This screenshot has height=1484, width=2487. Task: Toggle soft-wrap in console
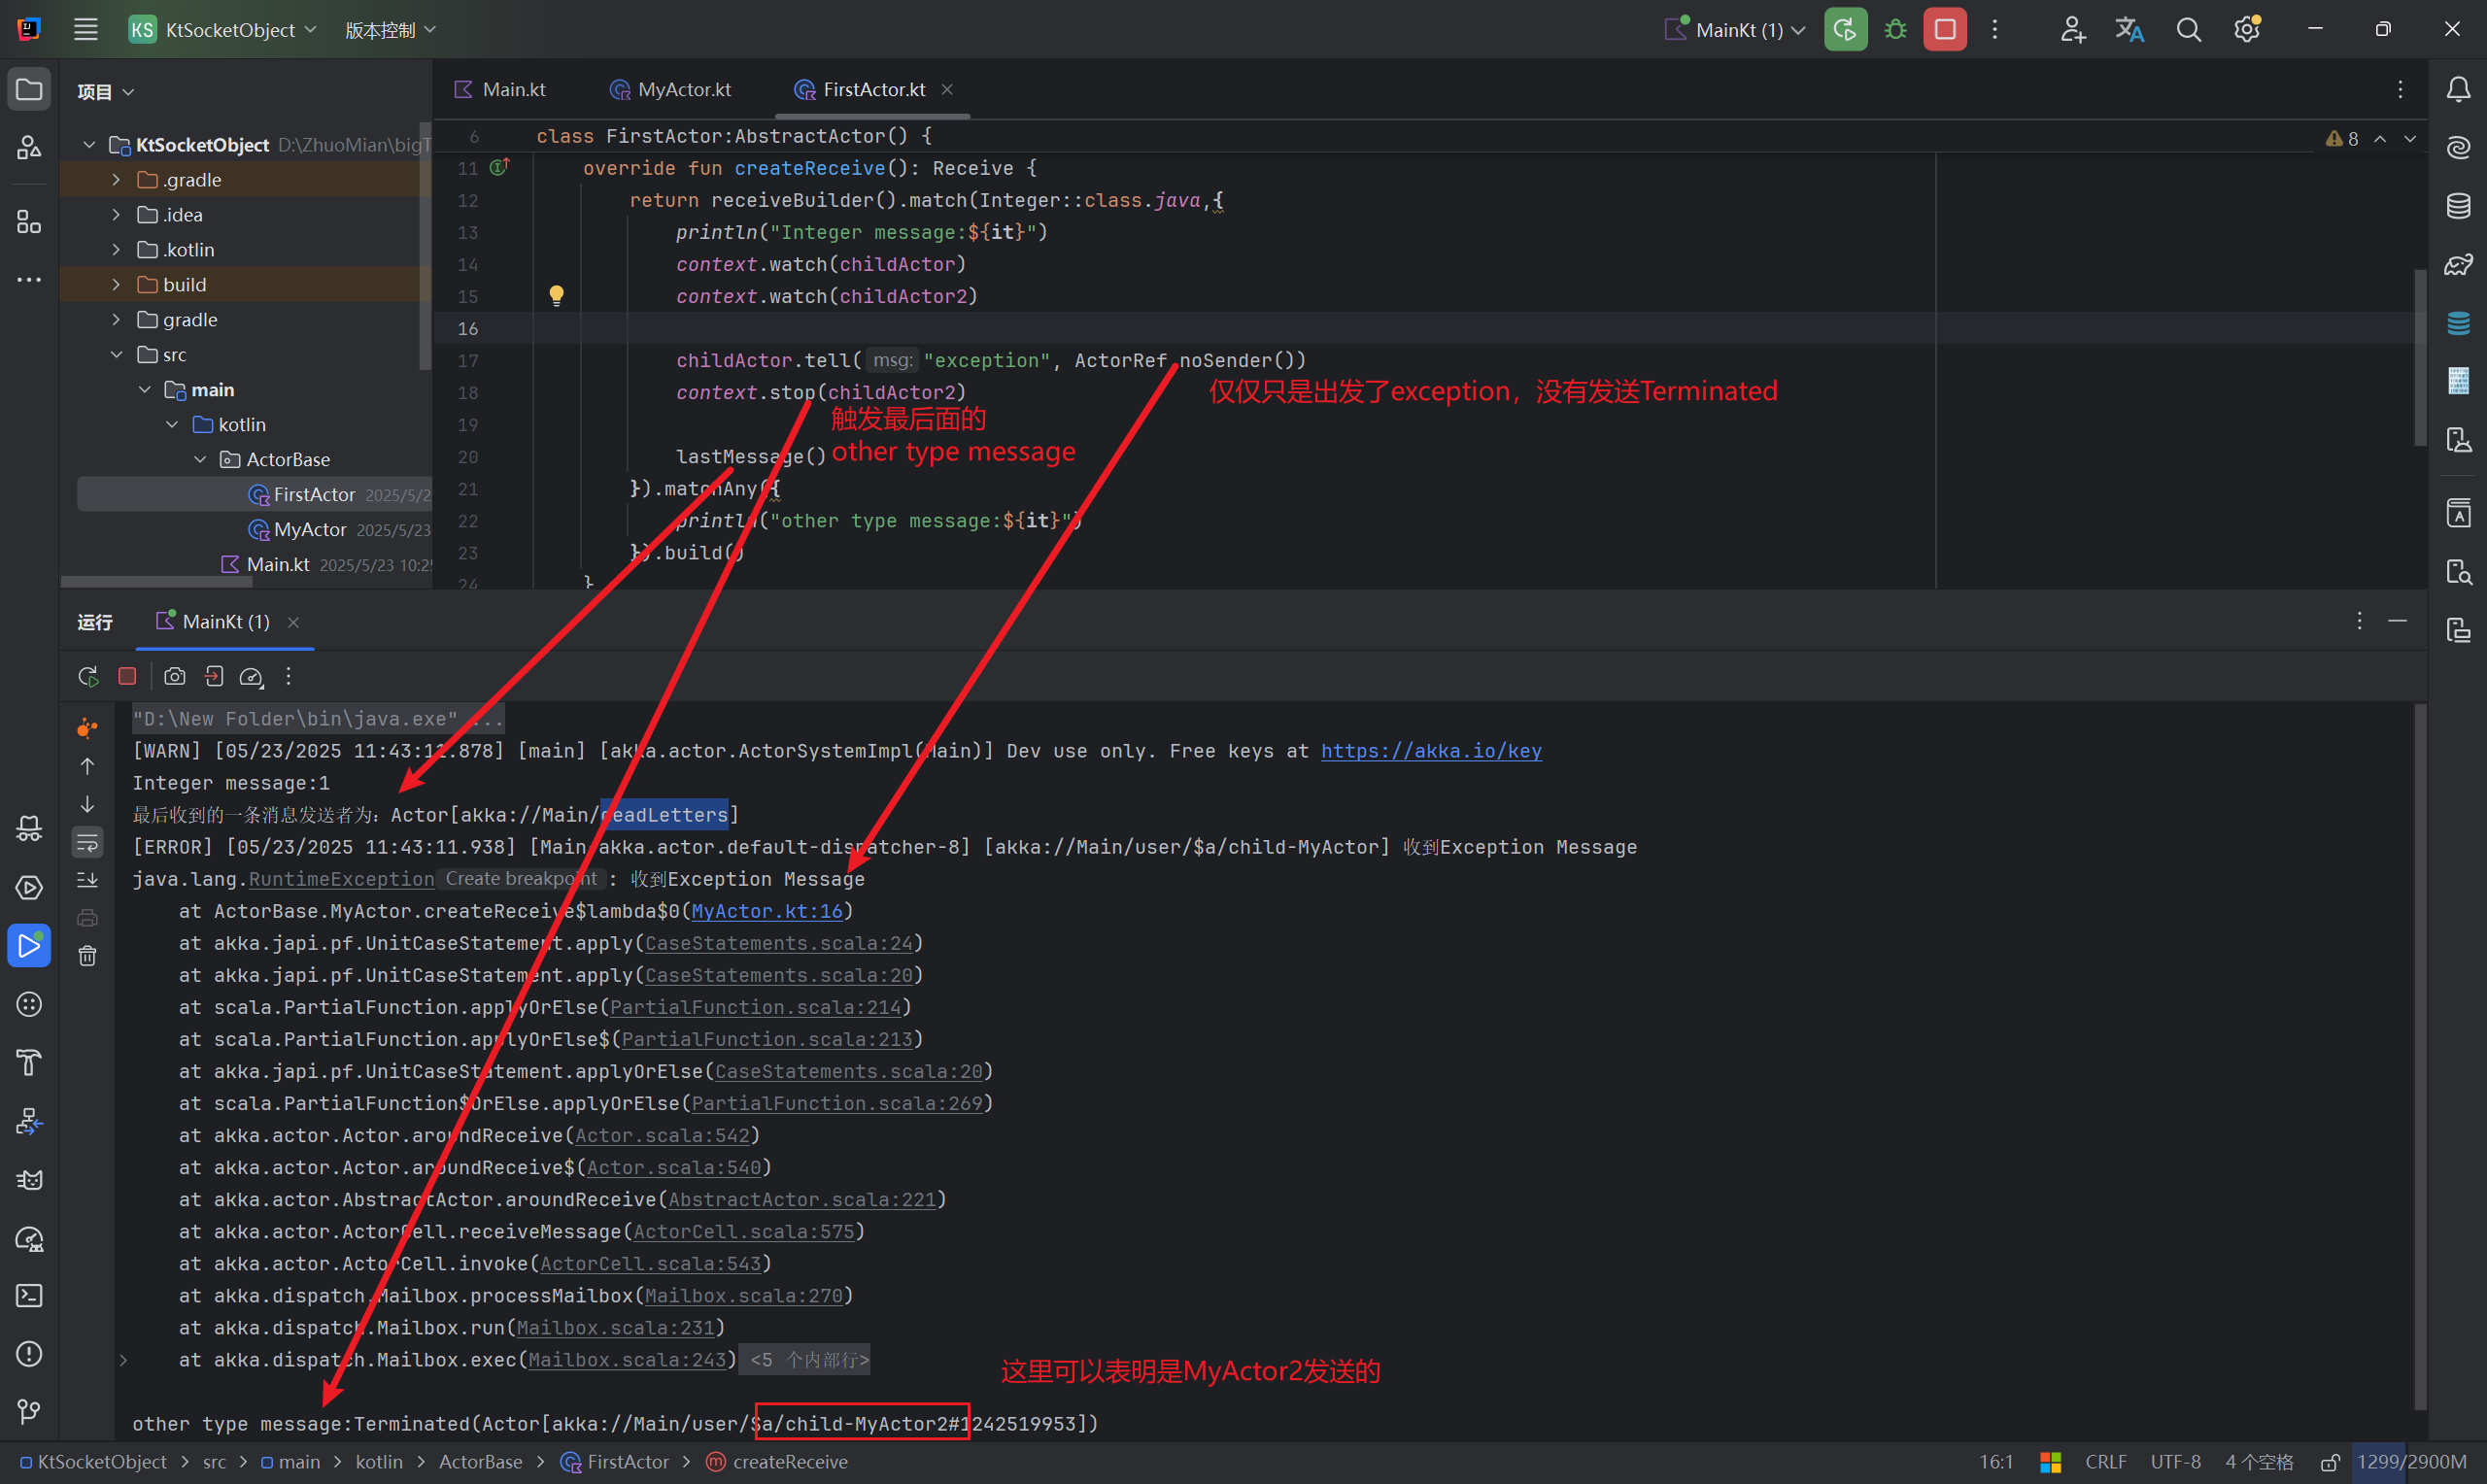click(88, 842)
